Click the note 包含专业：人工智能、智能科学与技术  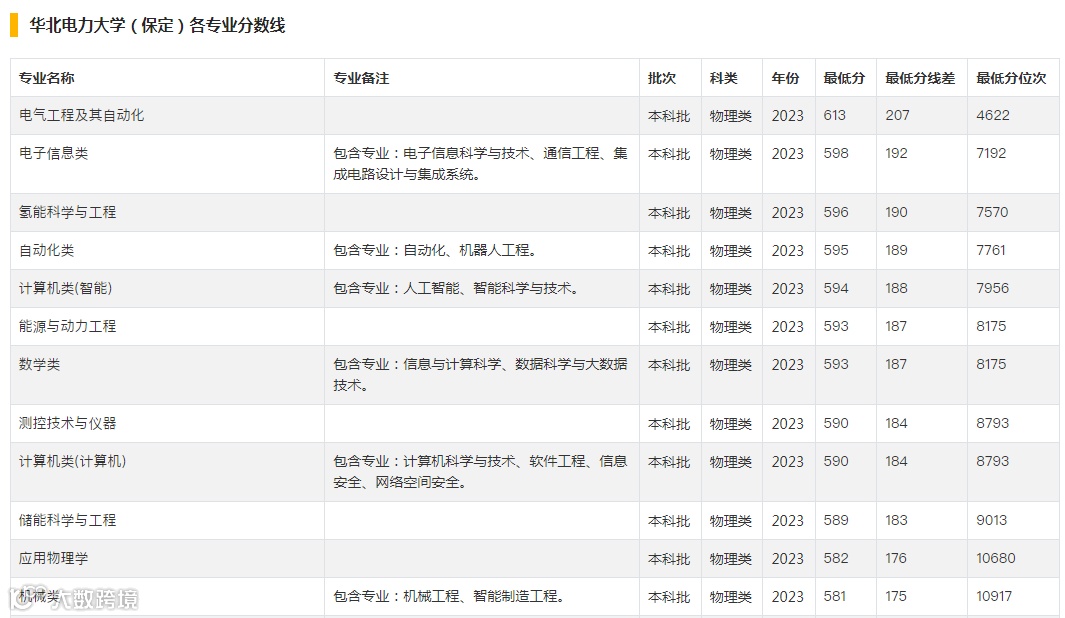coord(456,289)
